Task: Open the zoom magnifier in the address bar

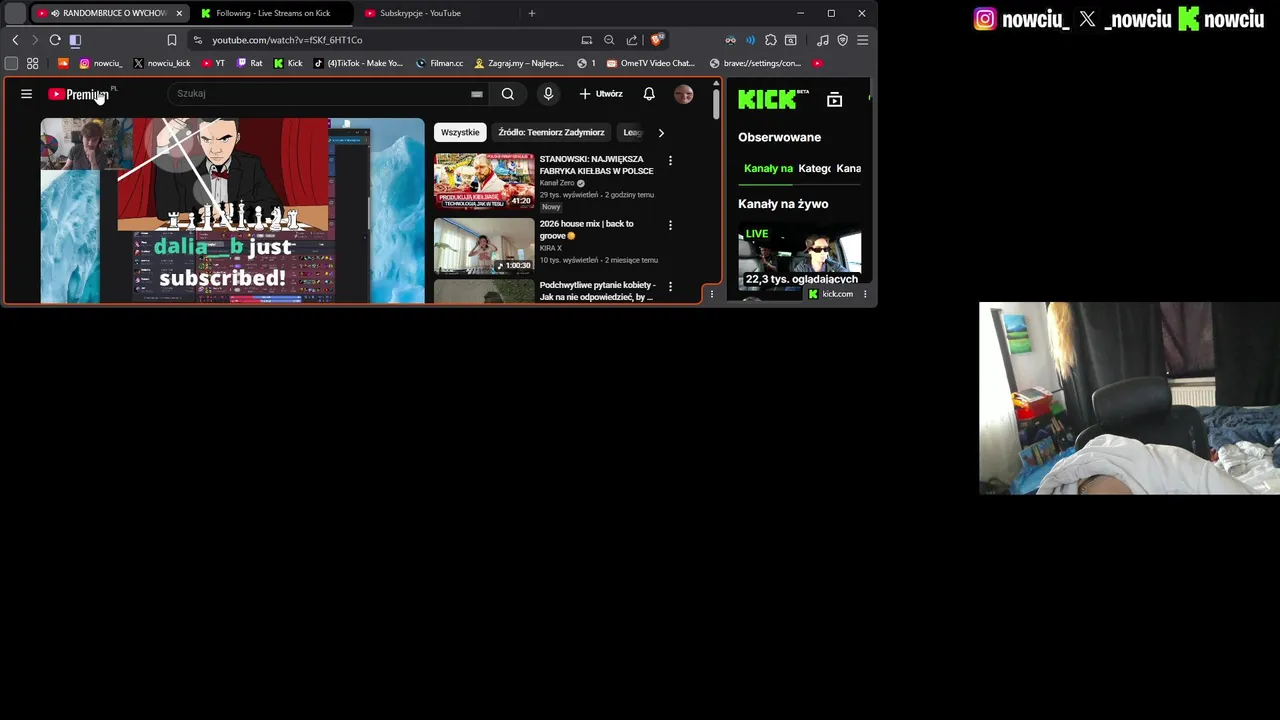Action: click(609, 40)
